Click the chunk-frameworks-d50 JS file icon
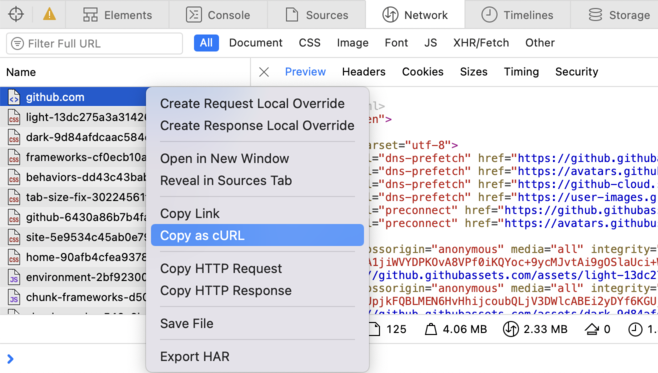Viewport: 658px width, 373px height. tap(14, 297)
